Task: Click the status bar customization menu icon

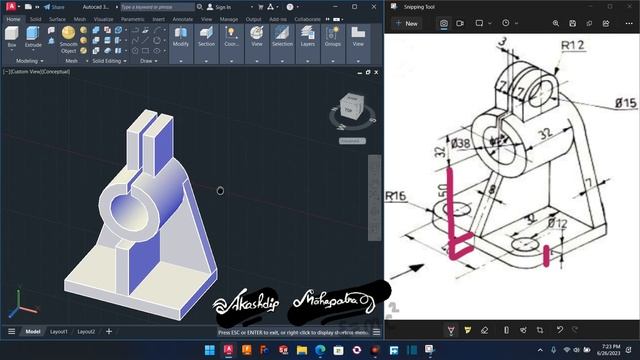Action: pyautogui.click(x=376, y=332)
